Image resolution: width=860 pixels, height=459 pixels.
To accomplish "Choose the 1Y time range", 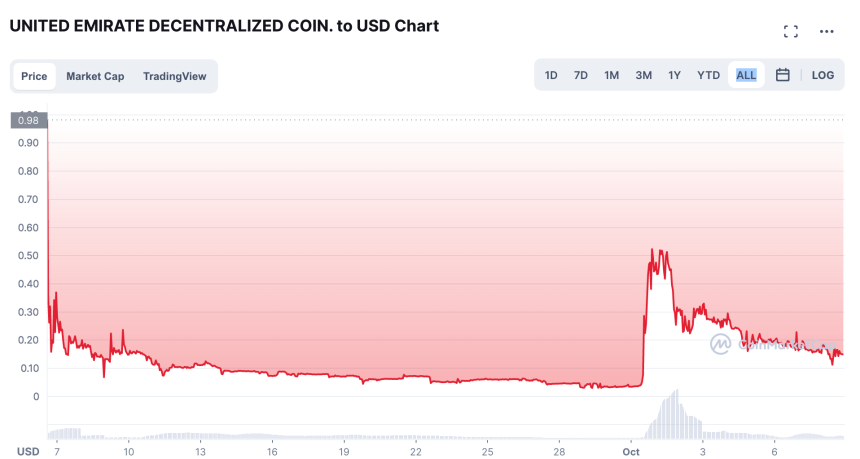I will 674,75.
